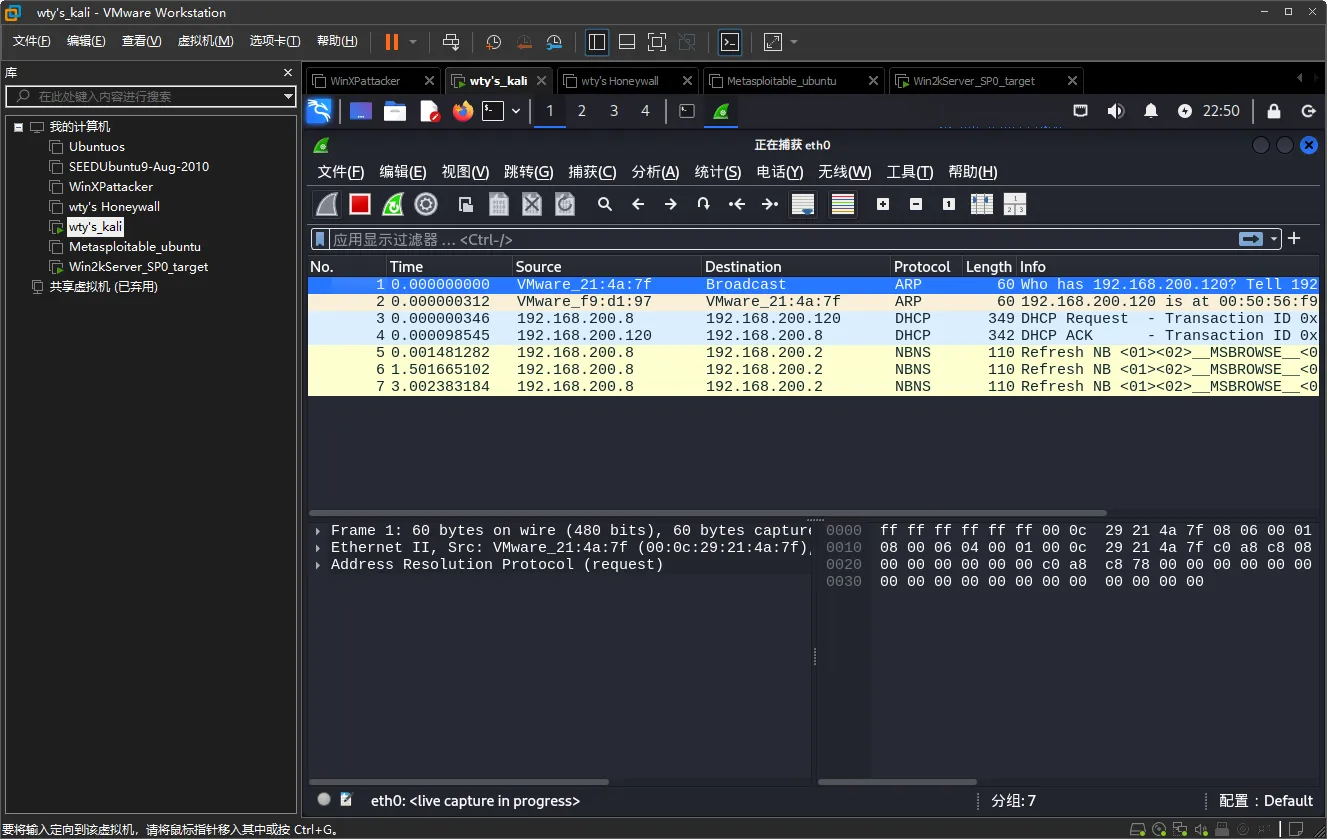Click the Time column header
Viewport: 1327px width, 839px height.
449,267
